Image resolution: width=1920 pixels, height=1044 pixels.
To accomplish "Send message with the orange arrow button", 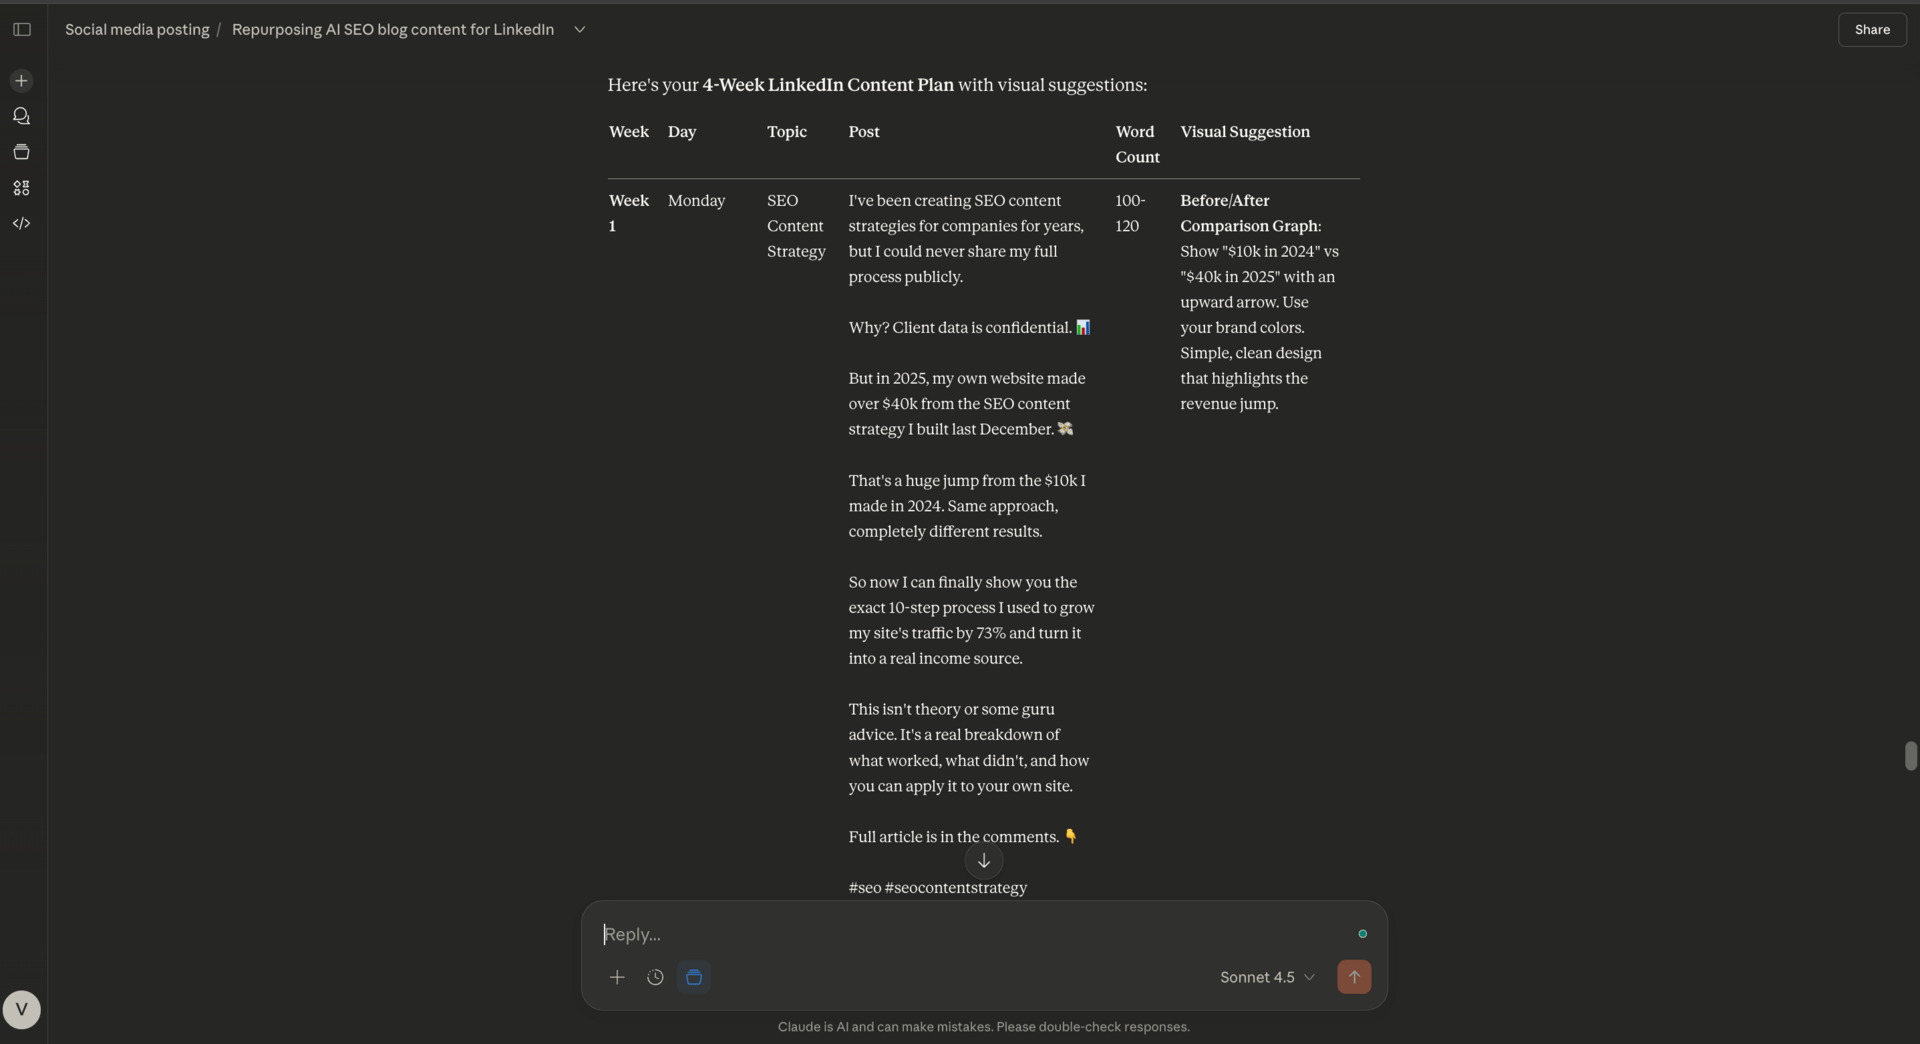I will point(1354,977).
